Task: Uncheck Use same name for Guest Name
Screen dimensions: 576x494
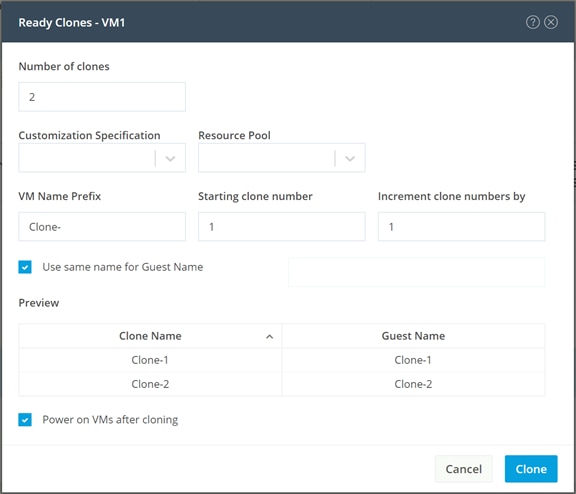Action: (25, 267)
